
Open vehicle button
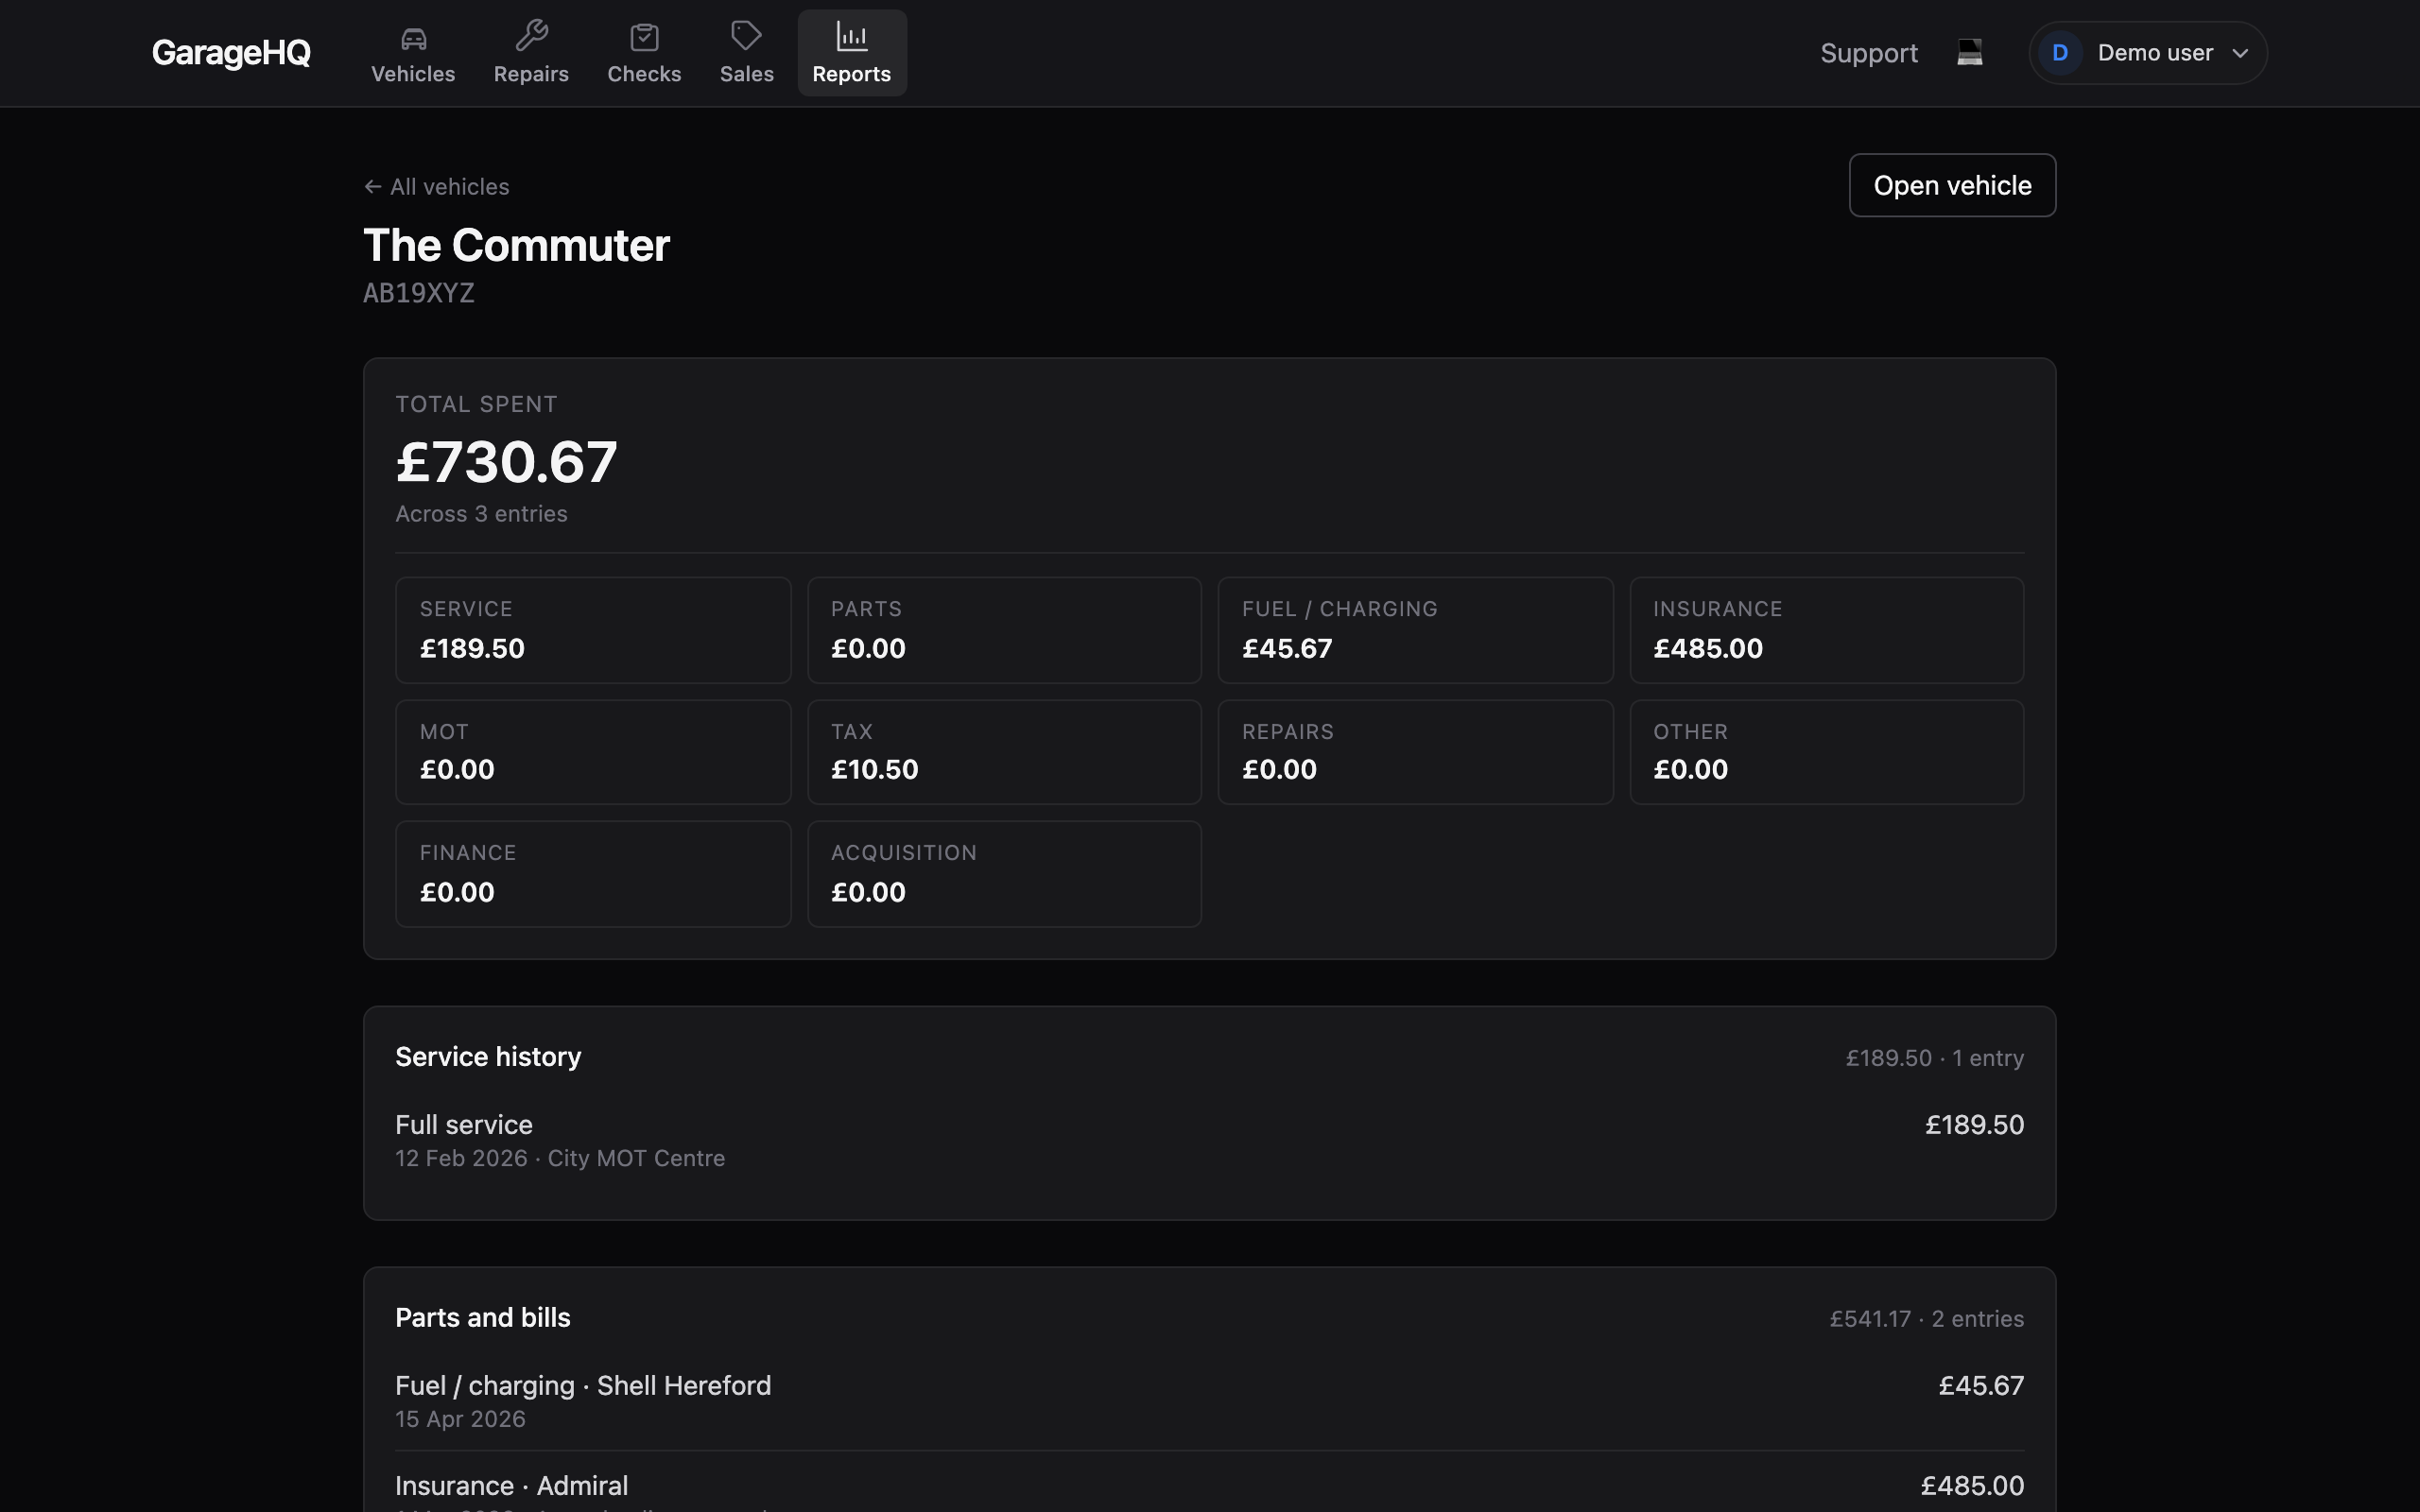pyautogui.click(x=1952, y=185)
